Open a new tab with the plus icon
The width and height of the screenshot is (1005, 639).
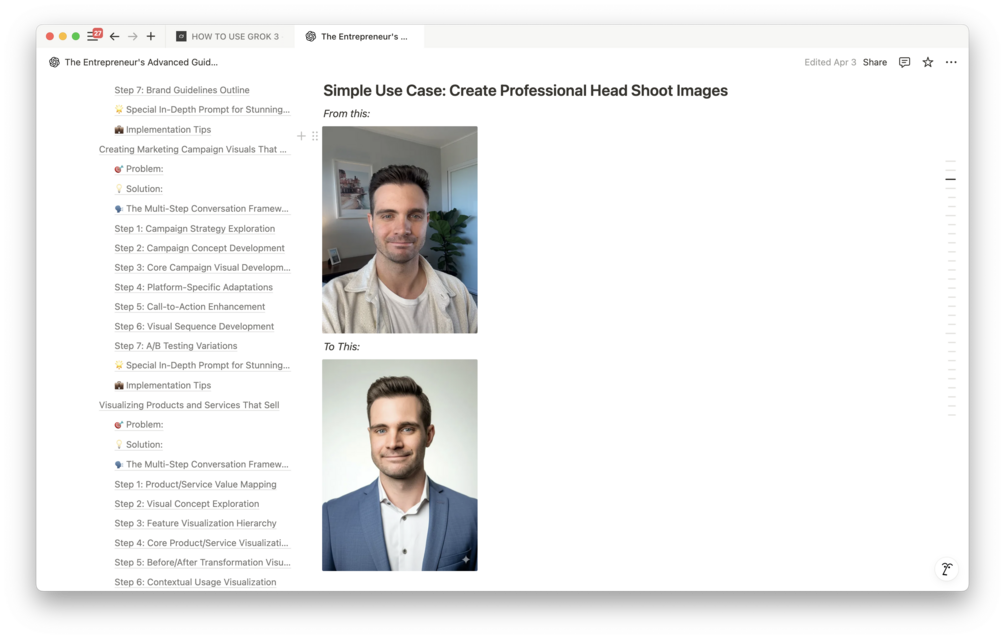[151, 37]
